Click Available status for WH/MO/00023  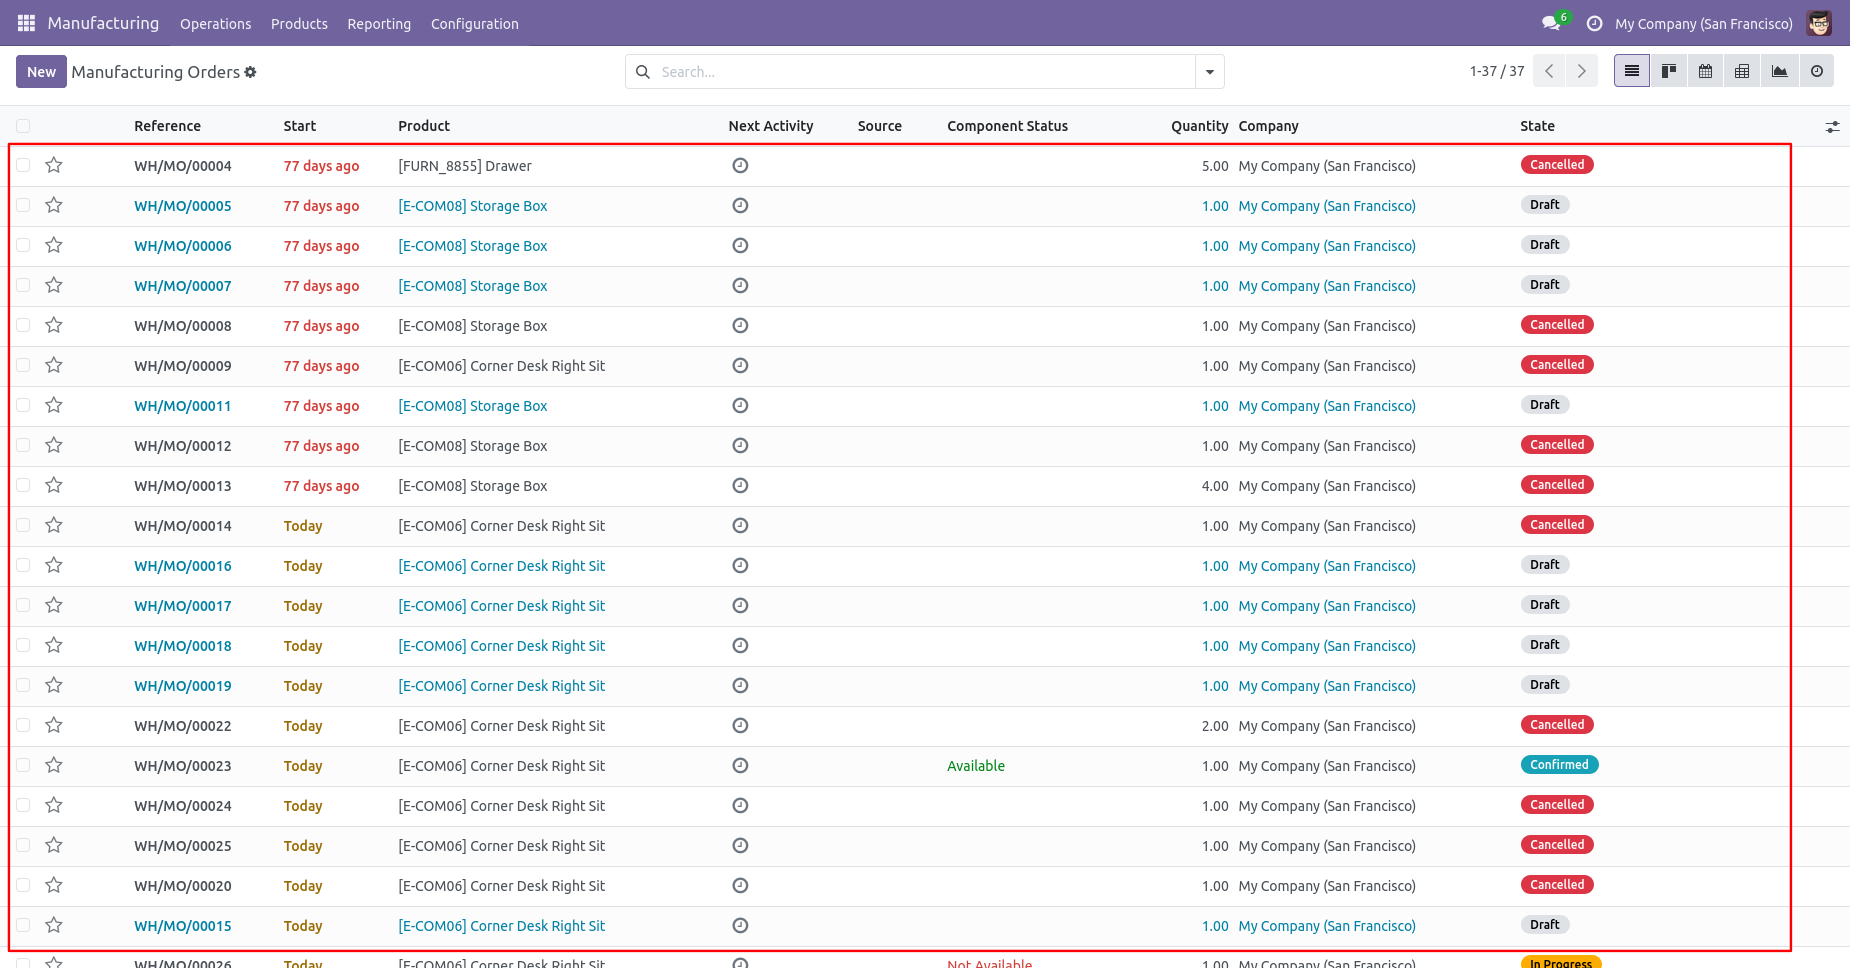[x=976, y=766]
